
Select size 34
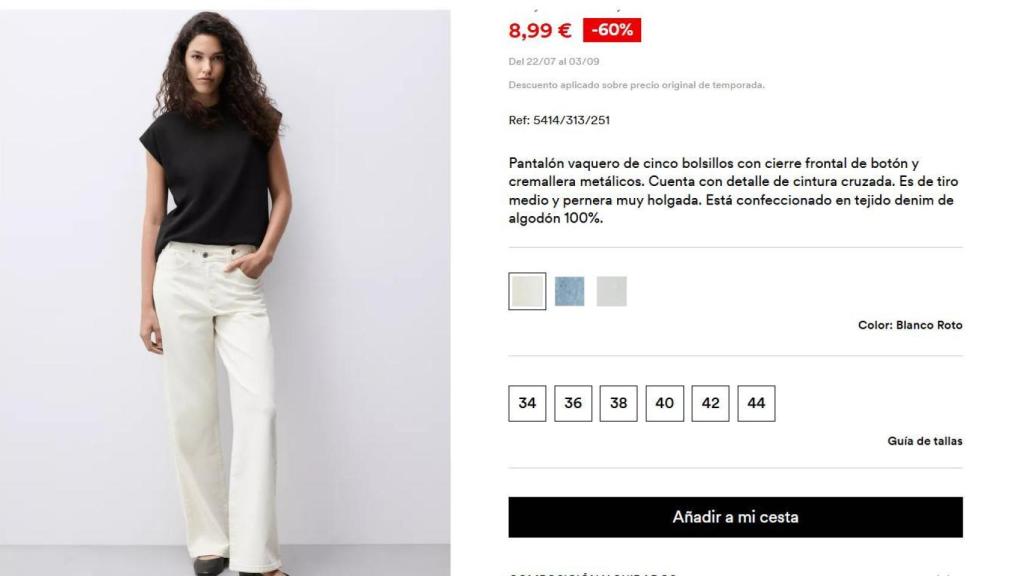pos(527,404)
